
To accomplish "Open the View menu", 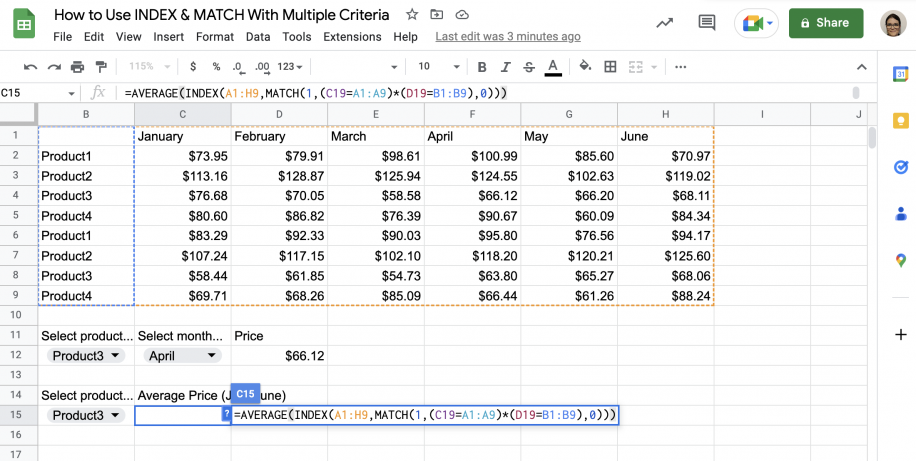I will coord(129,37).
